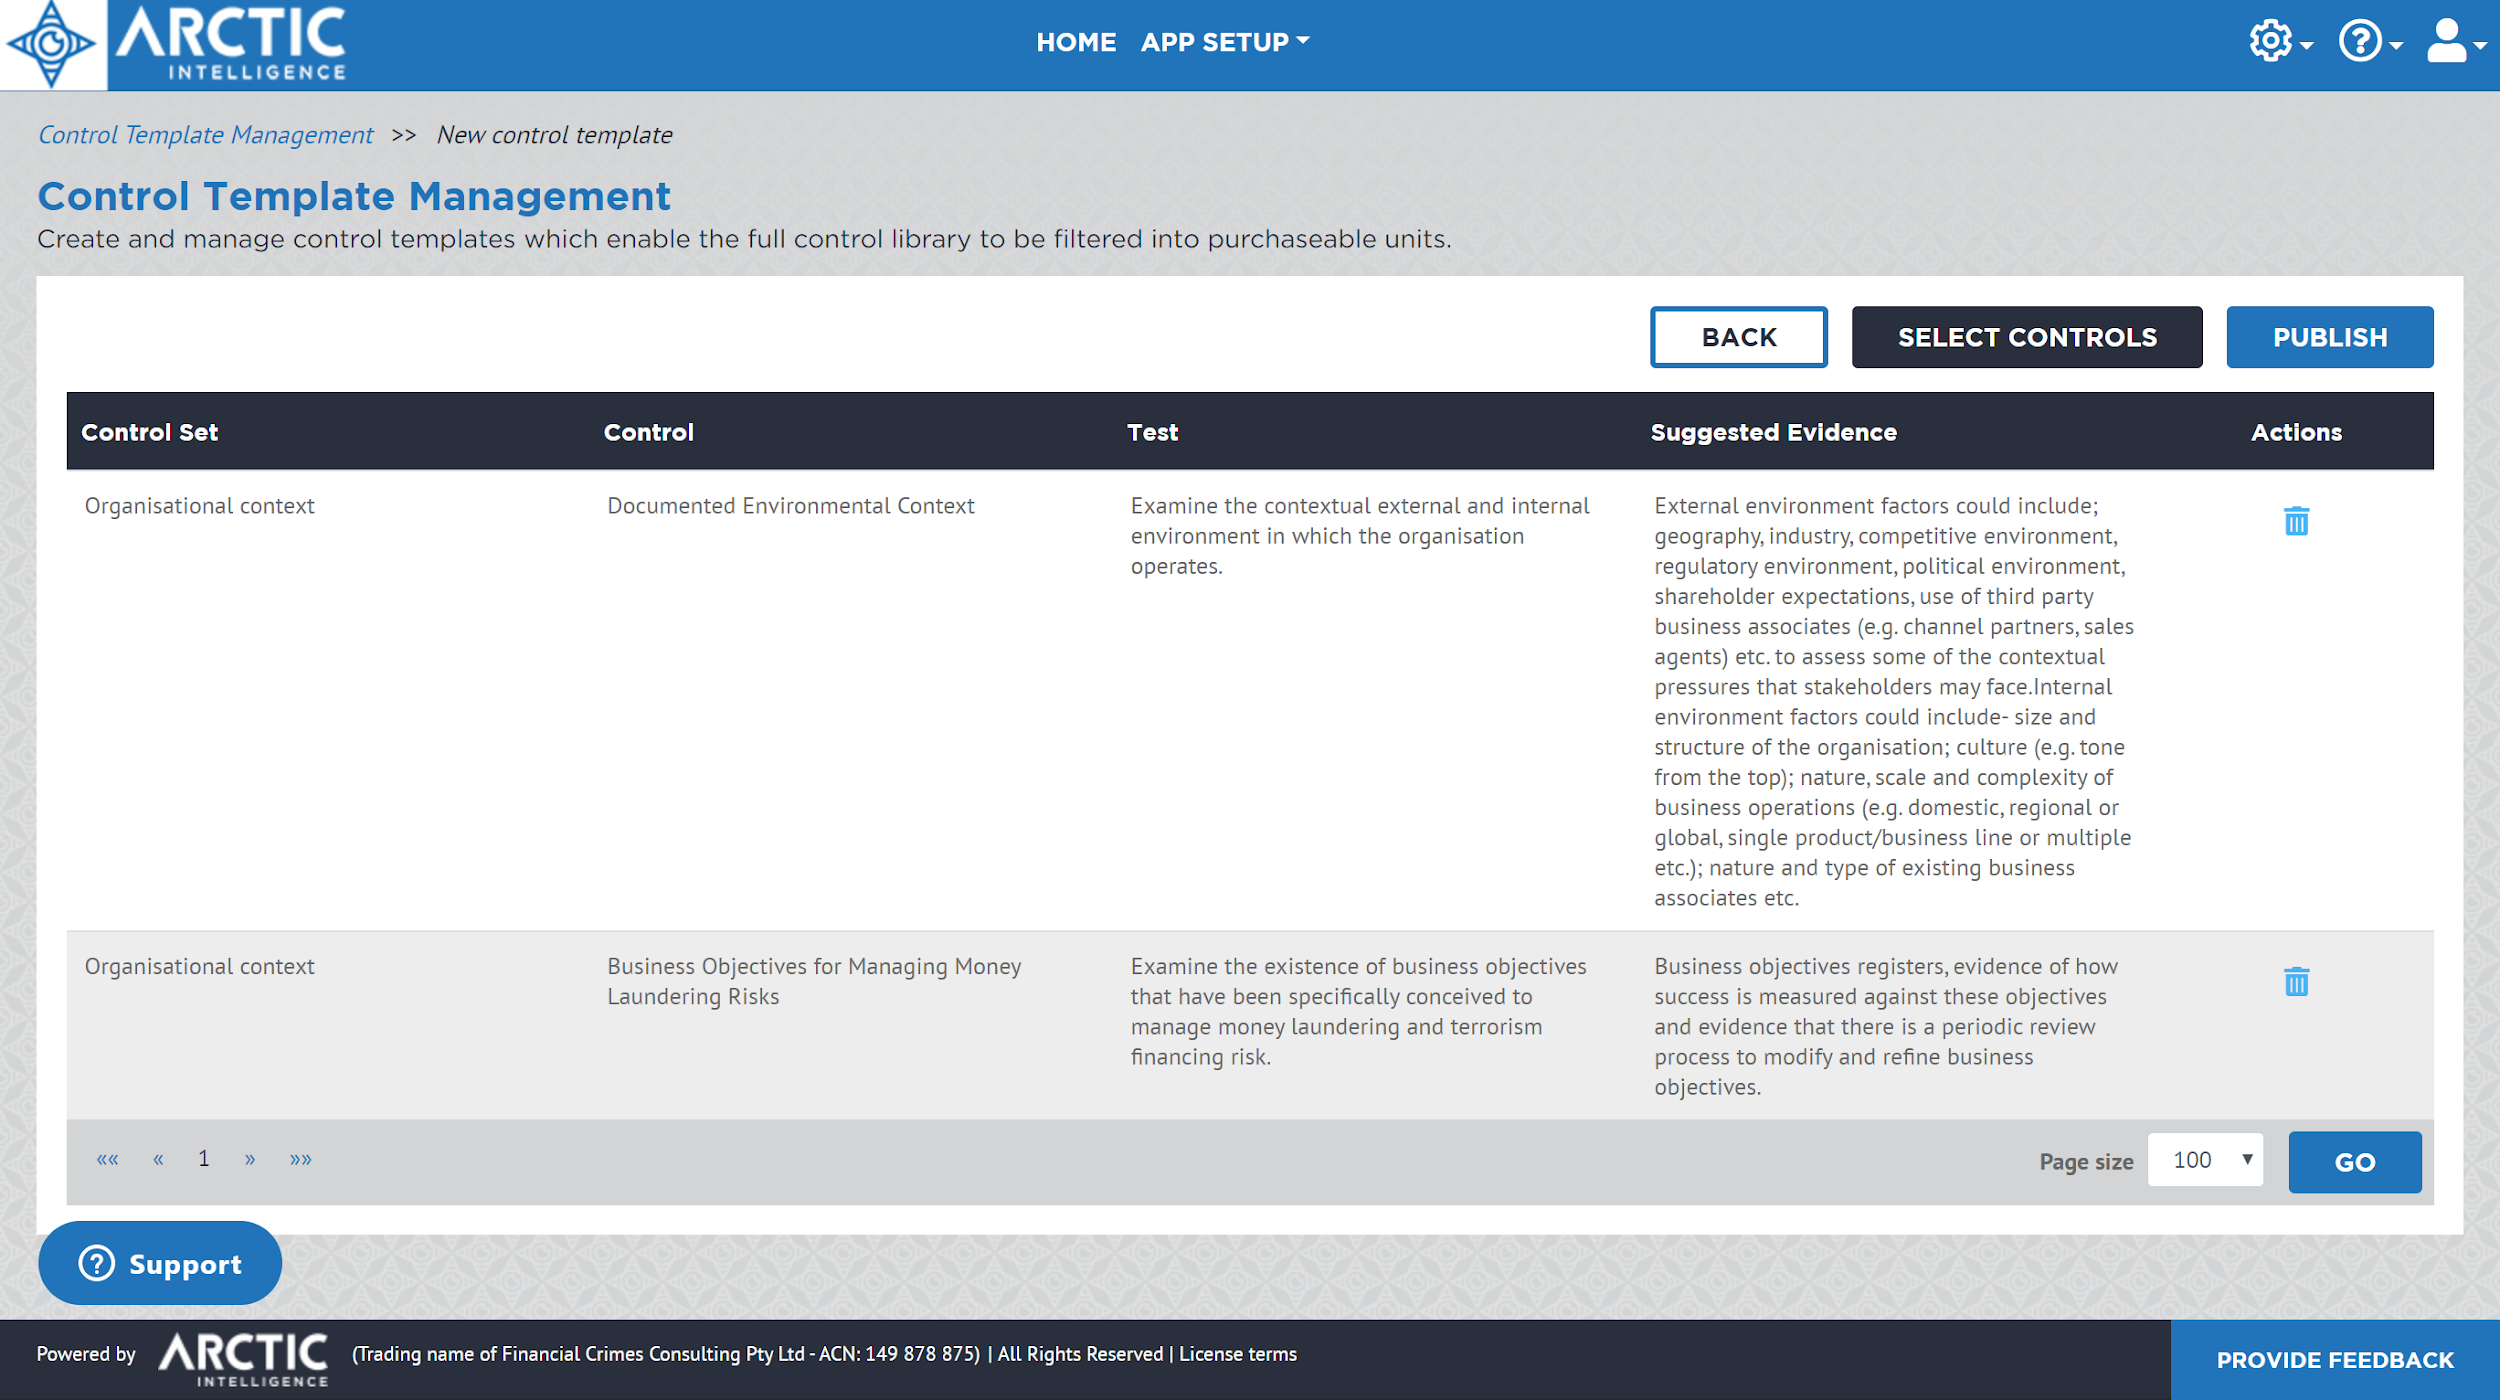The width and height of the screenshot is (2500, 1400).
Task: Select page 1 in pagination
Action: (x=204, y=1159)
